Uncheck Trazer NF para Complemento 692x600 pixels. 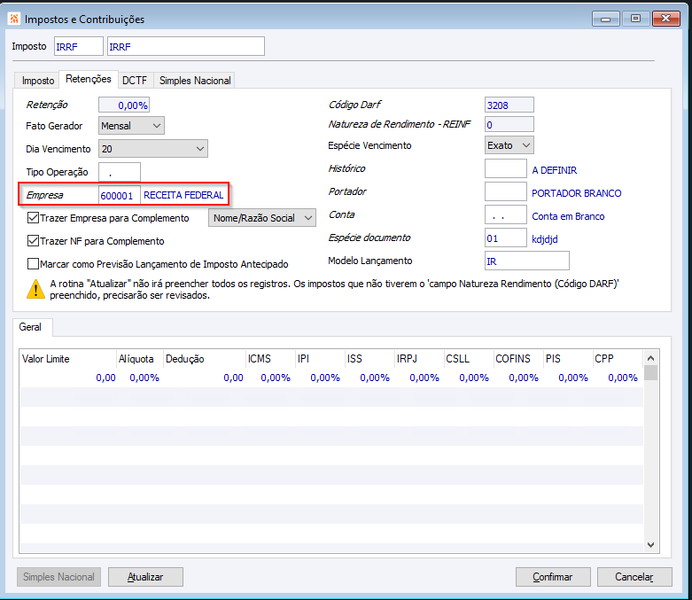pos(33,241)
